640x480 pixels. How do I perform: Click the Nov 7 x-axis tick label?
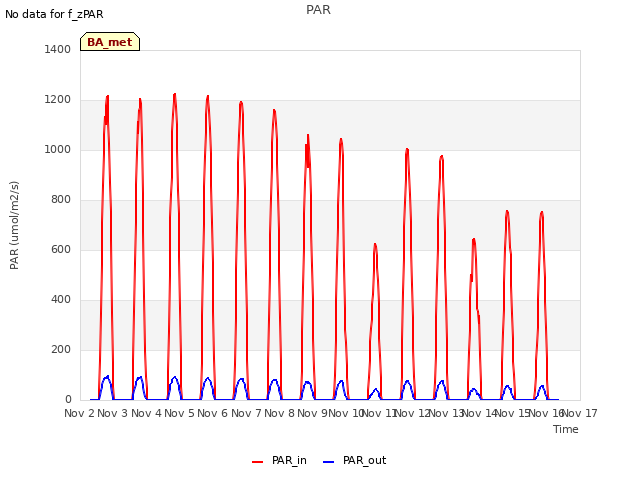point(246,413)
